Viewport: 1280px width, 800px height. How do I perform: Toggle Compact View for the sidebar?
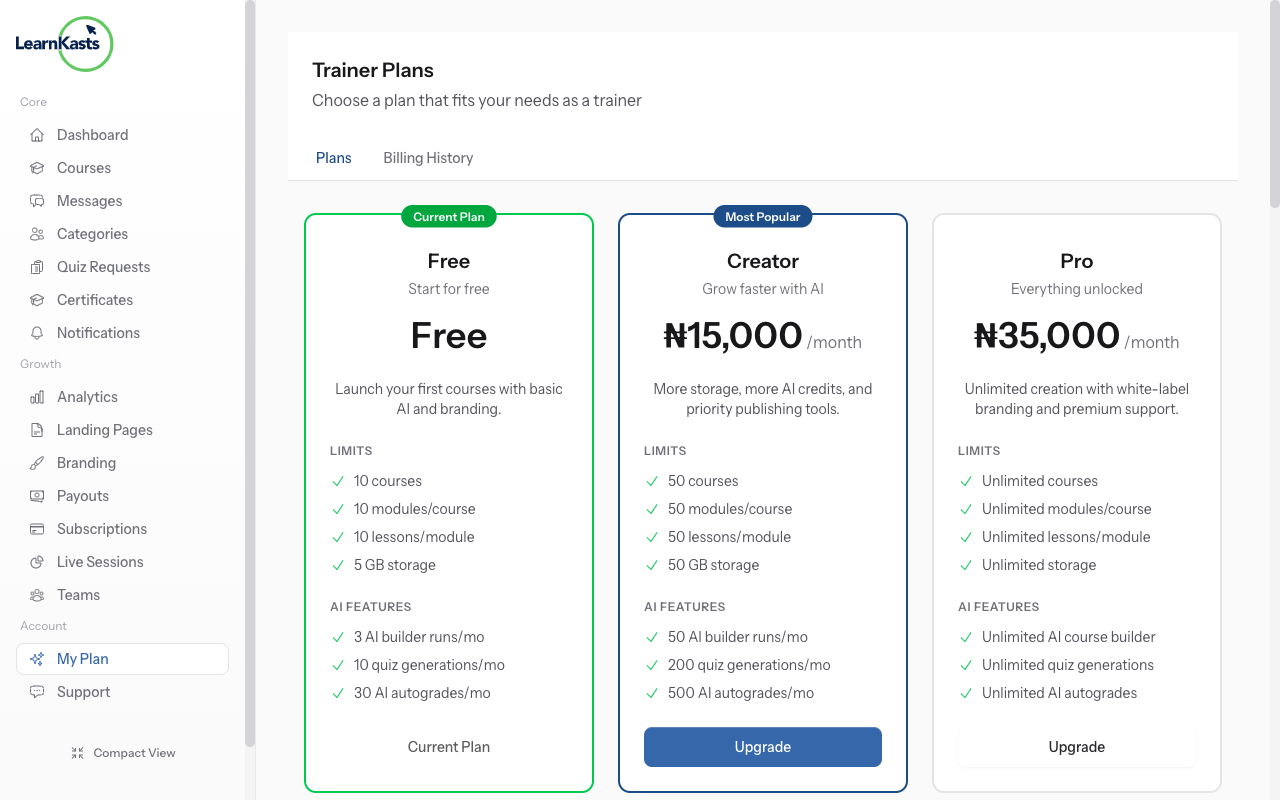tap(123, 752)
